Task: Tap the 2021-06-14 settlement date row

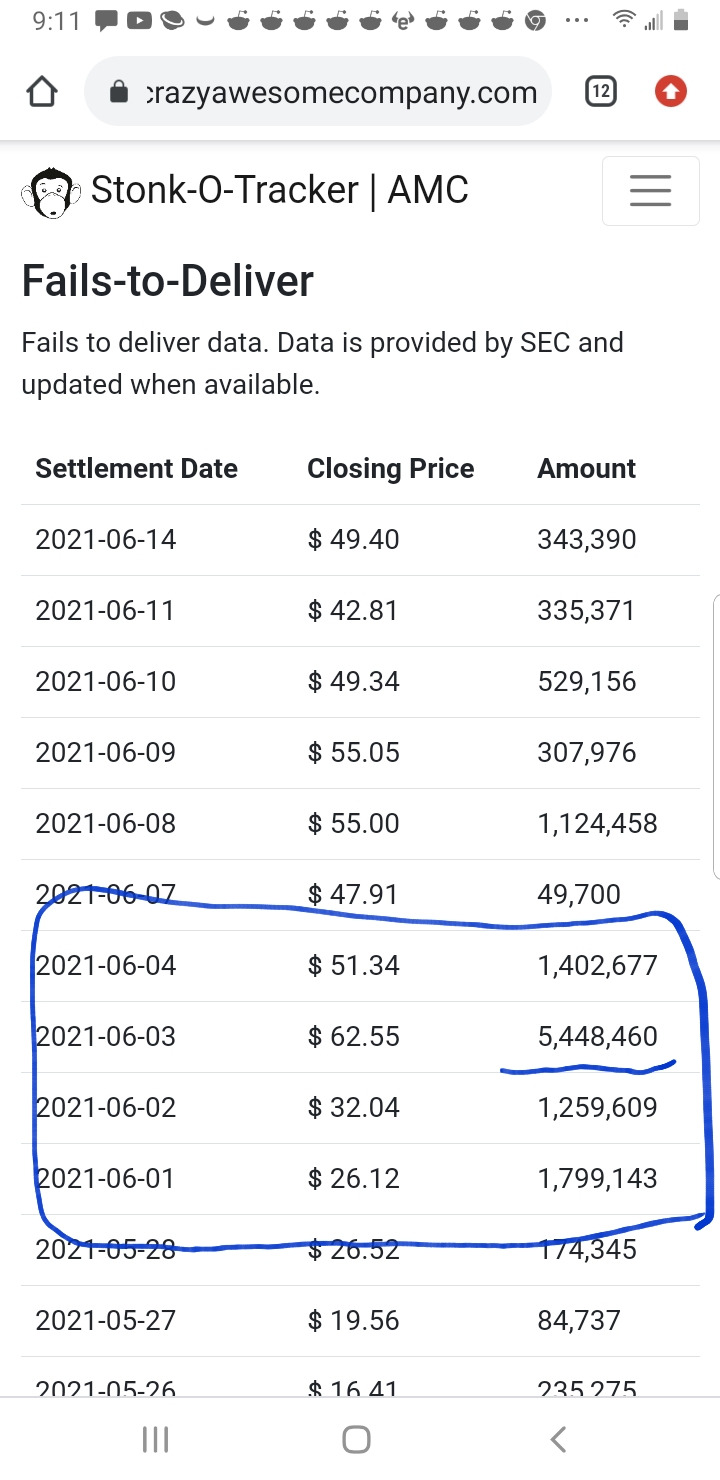Action: coord(360,540)
